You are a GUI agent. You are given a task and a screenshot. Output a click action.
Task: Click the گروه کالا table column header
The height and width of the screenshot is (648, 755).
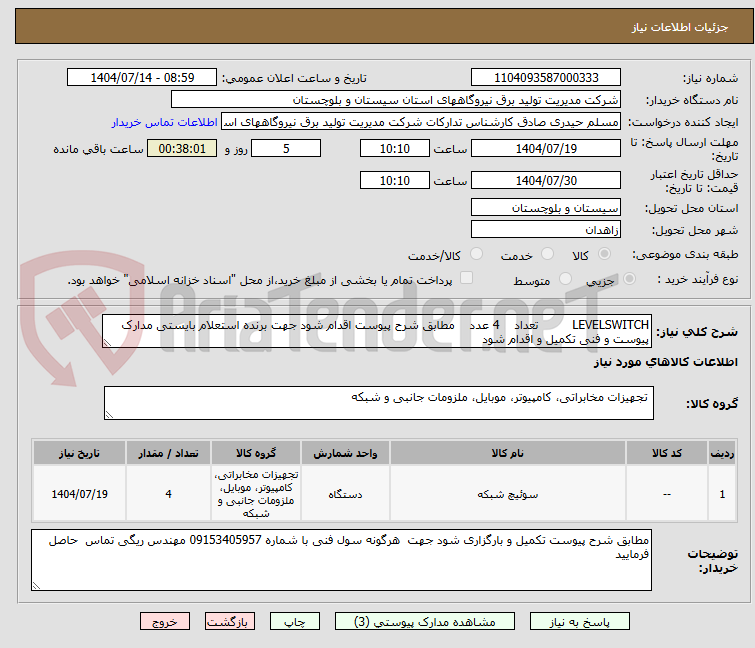tap(256, 453)
